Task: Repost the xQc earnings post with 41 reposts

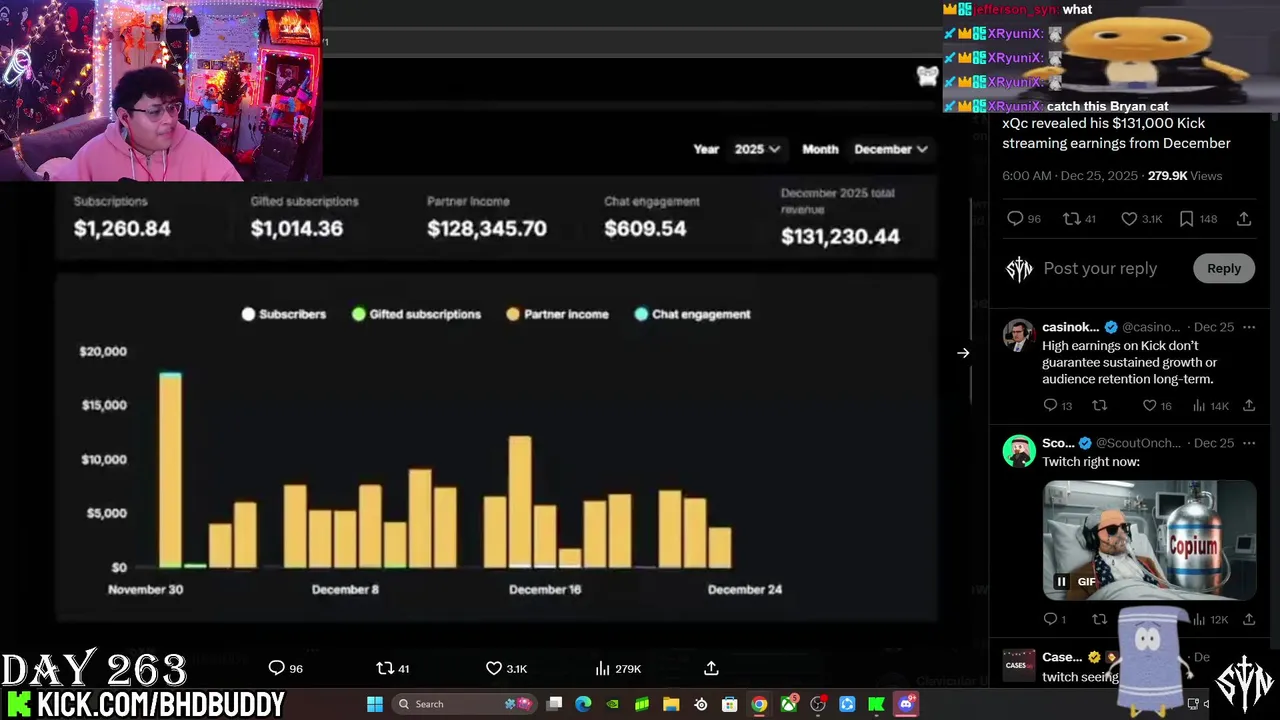Action: pyautogui.click(x=1071, y=218)
